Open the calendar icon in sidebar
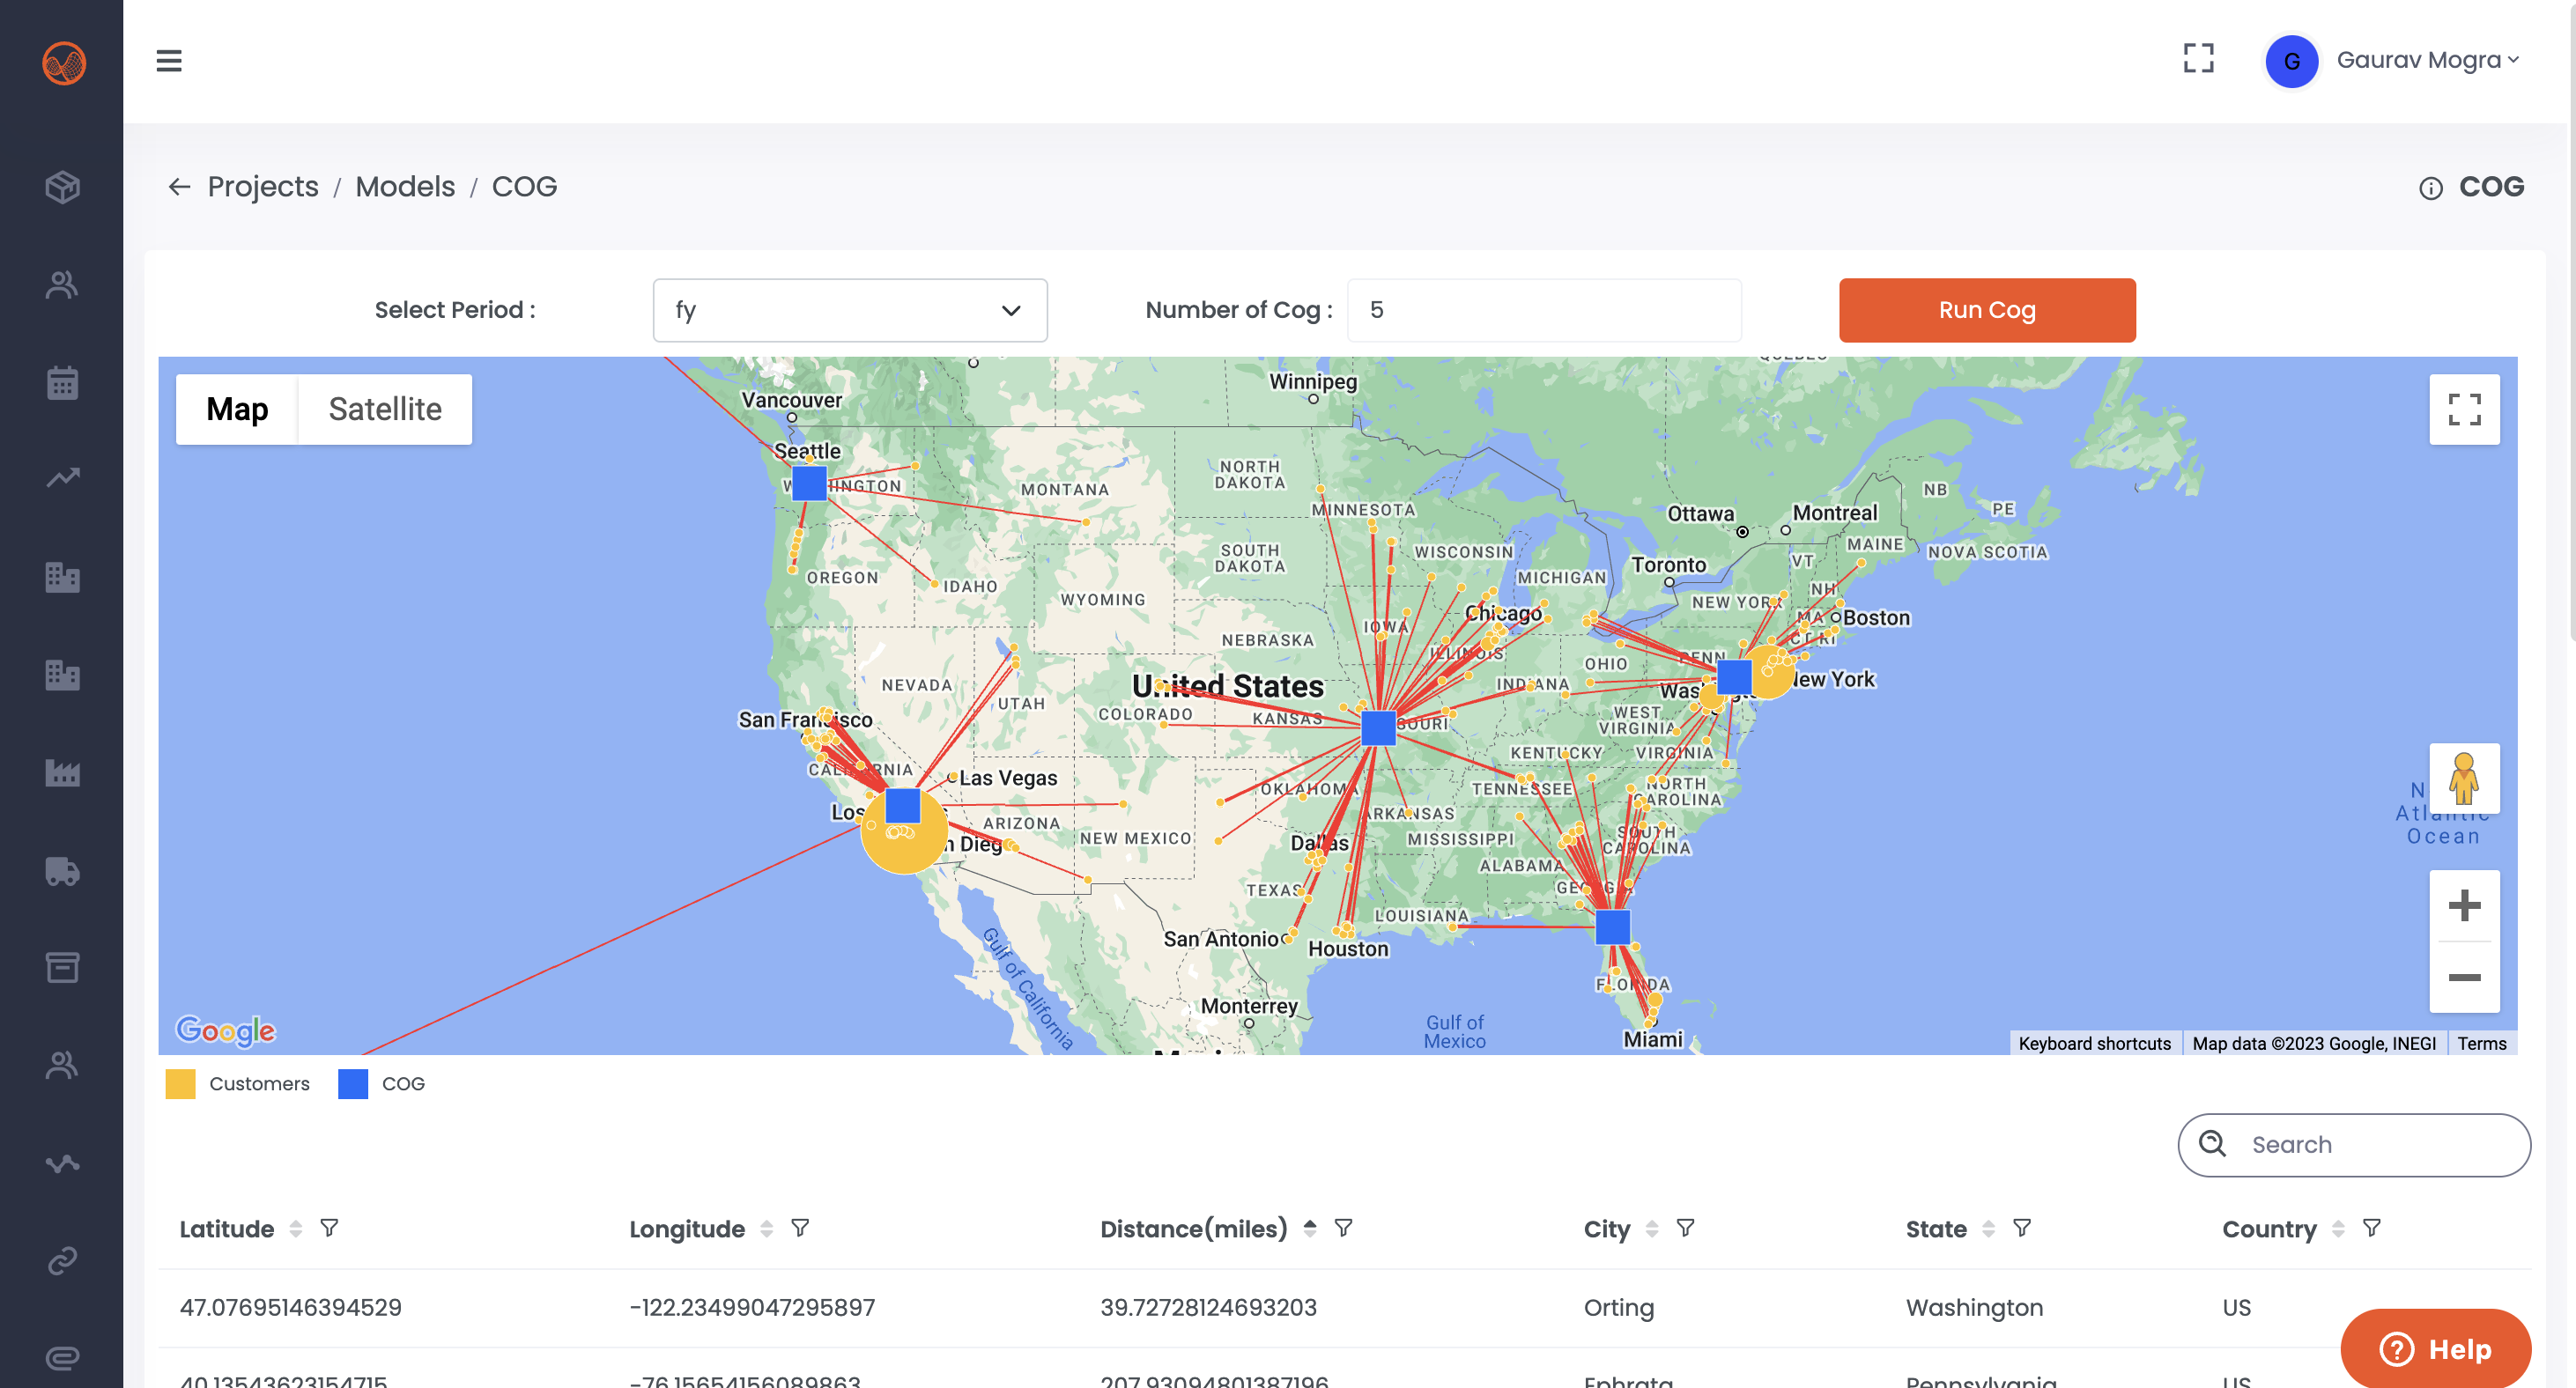The width and height of the screenshot is (2576, 1388). point(62,383)
